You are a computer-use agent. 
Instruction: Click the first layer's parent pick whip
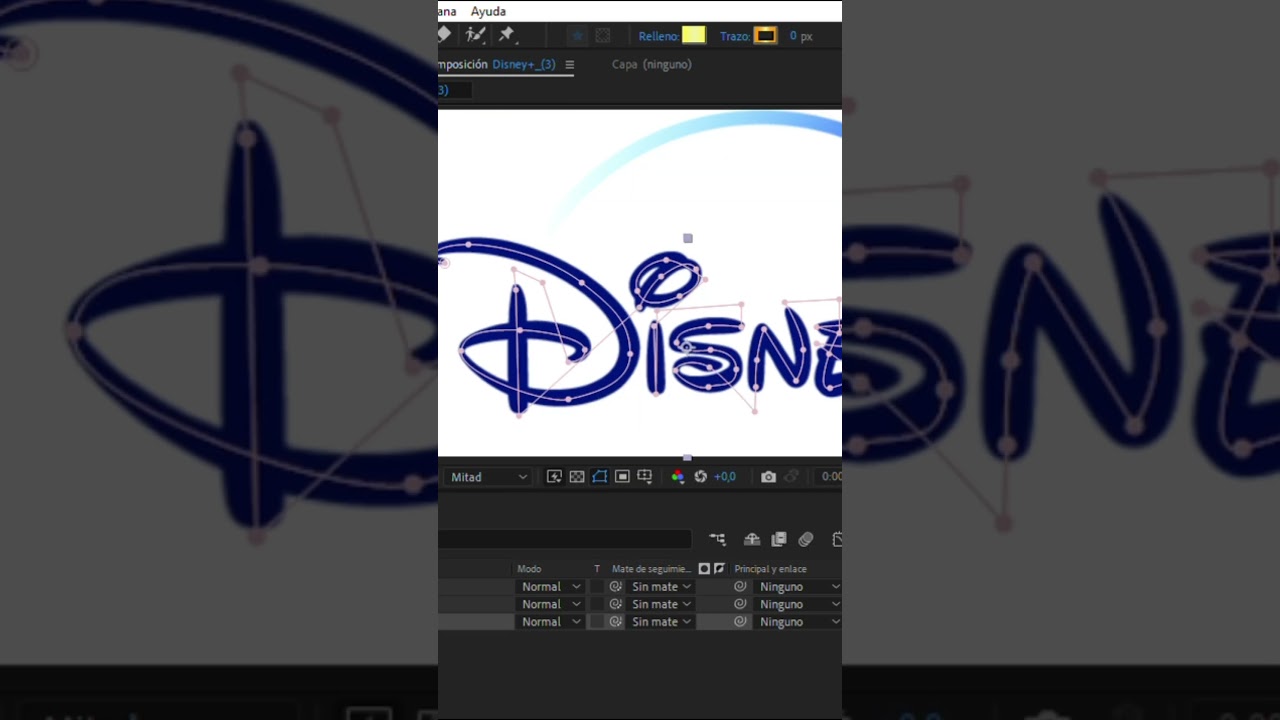click(x=740, y=587)
